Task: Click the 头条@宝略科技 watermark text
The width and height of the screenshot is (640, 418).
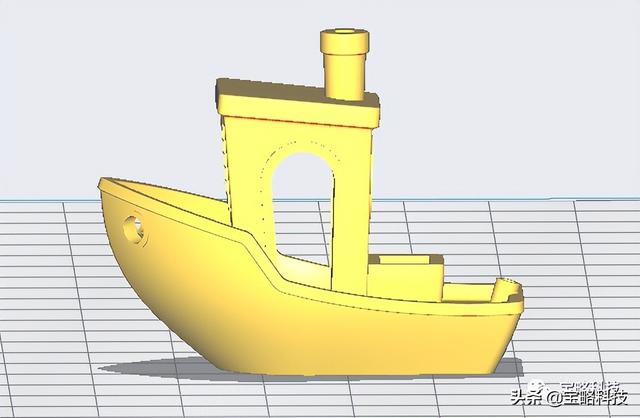Action: 565,396
